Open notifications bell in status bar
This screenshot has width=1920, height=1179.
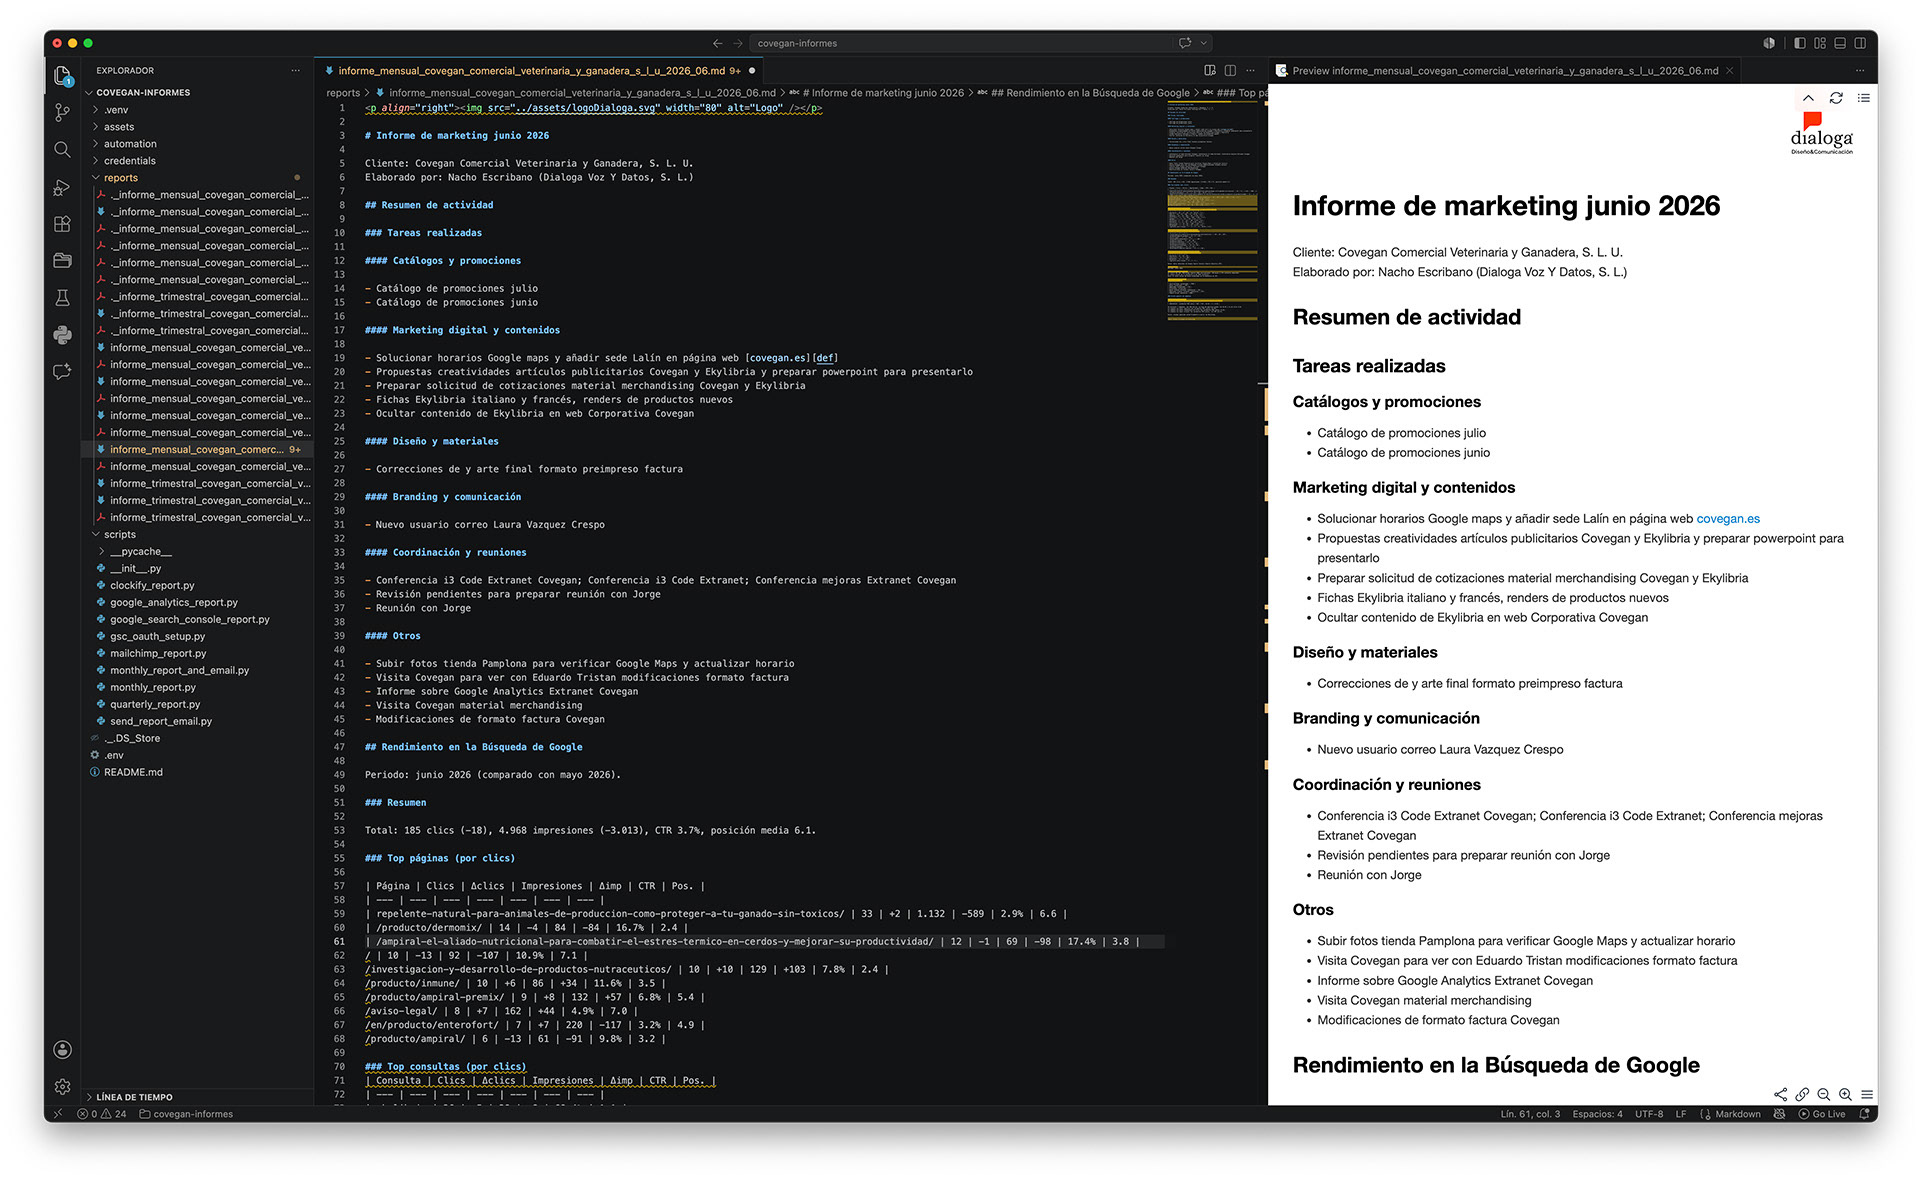pyautogui.click(x=1864, y=1113)
